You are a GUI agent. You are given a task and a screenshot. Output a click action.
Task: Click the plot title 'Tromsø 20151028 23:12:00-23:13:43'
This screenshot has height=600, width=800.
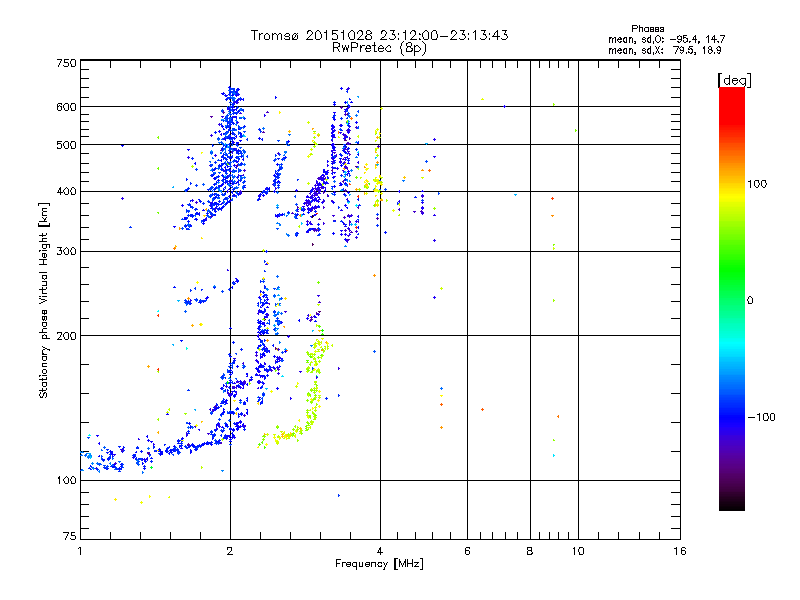pyautogui.click(x=379, y=35)
